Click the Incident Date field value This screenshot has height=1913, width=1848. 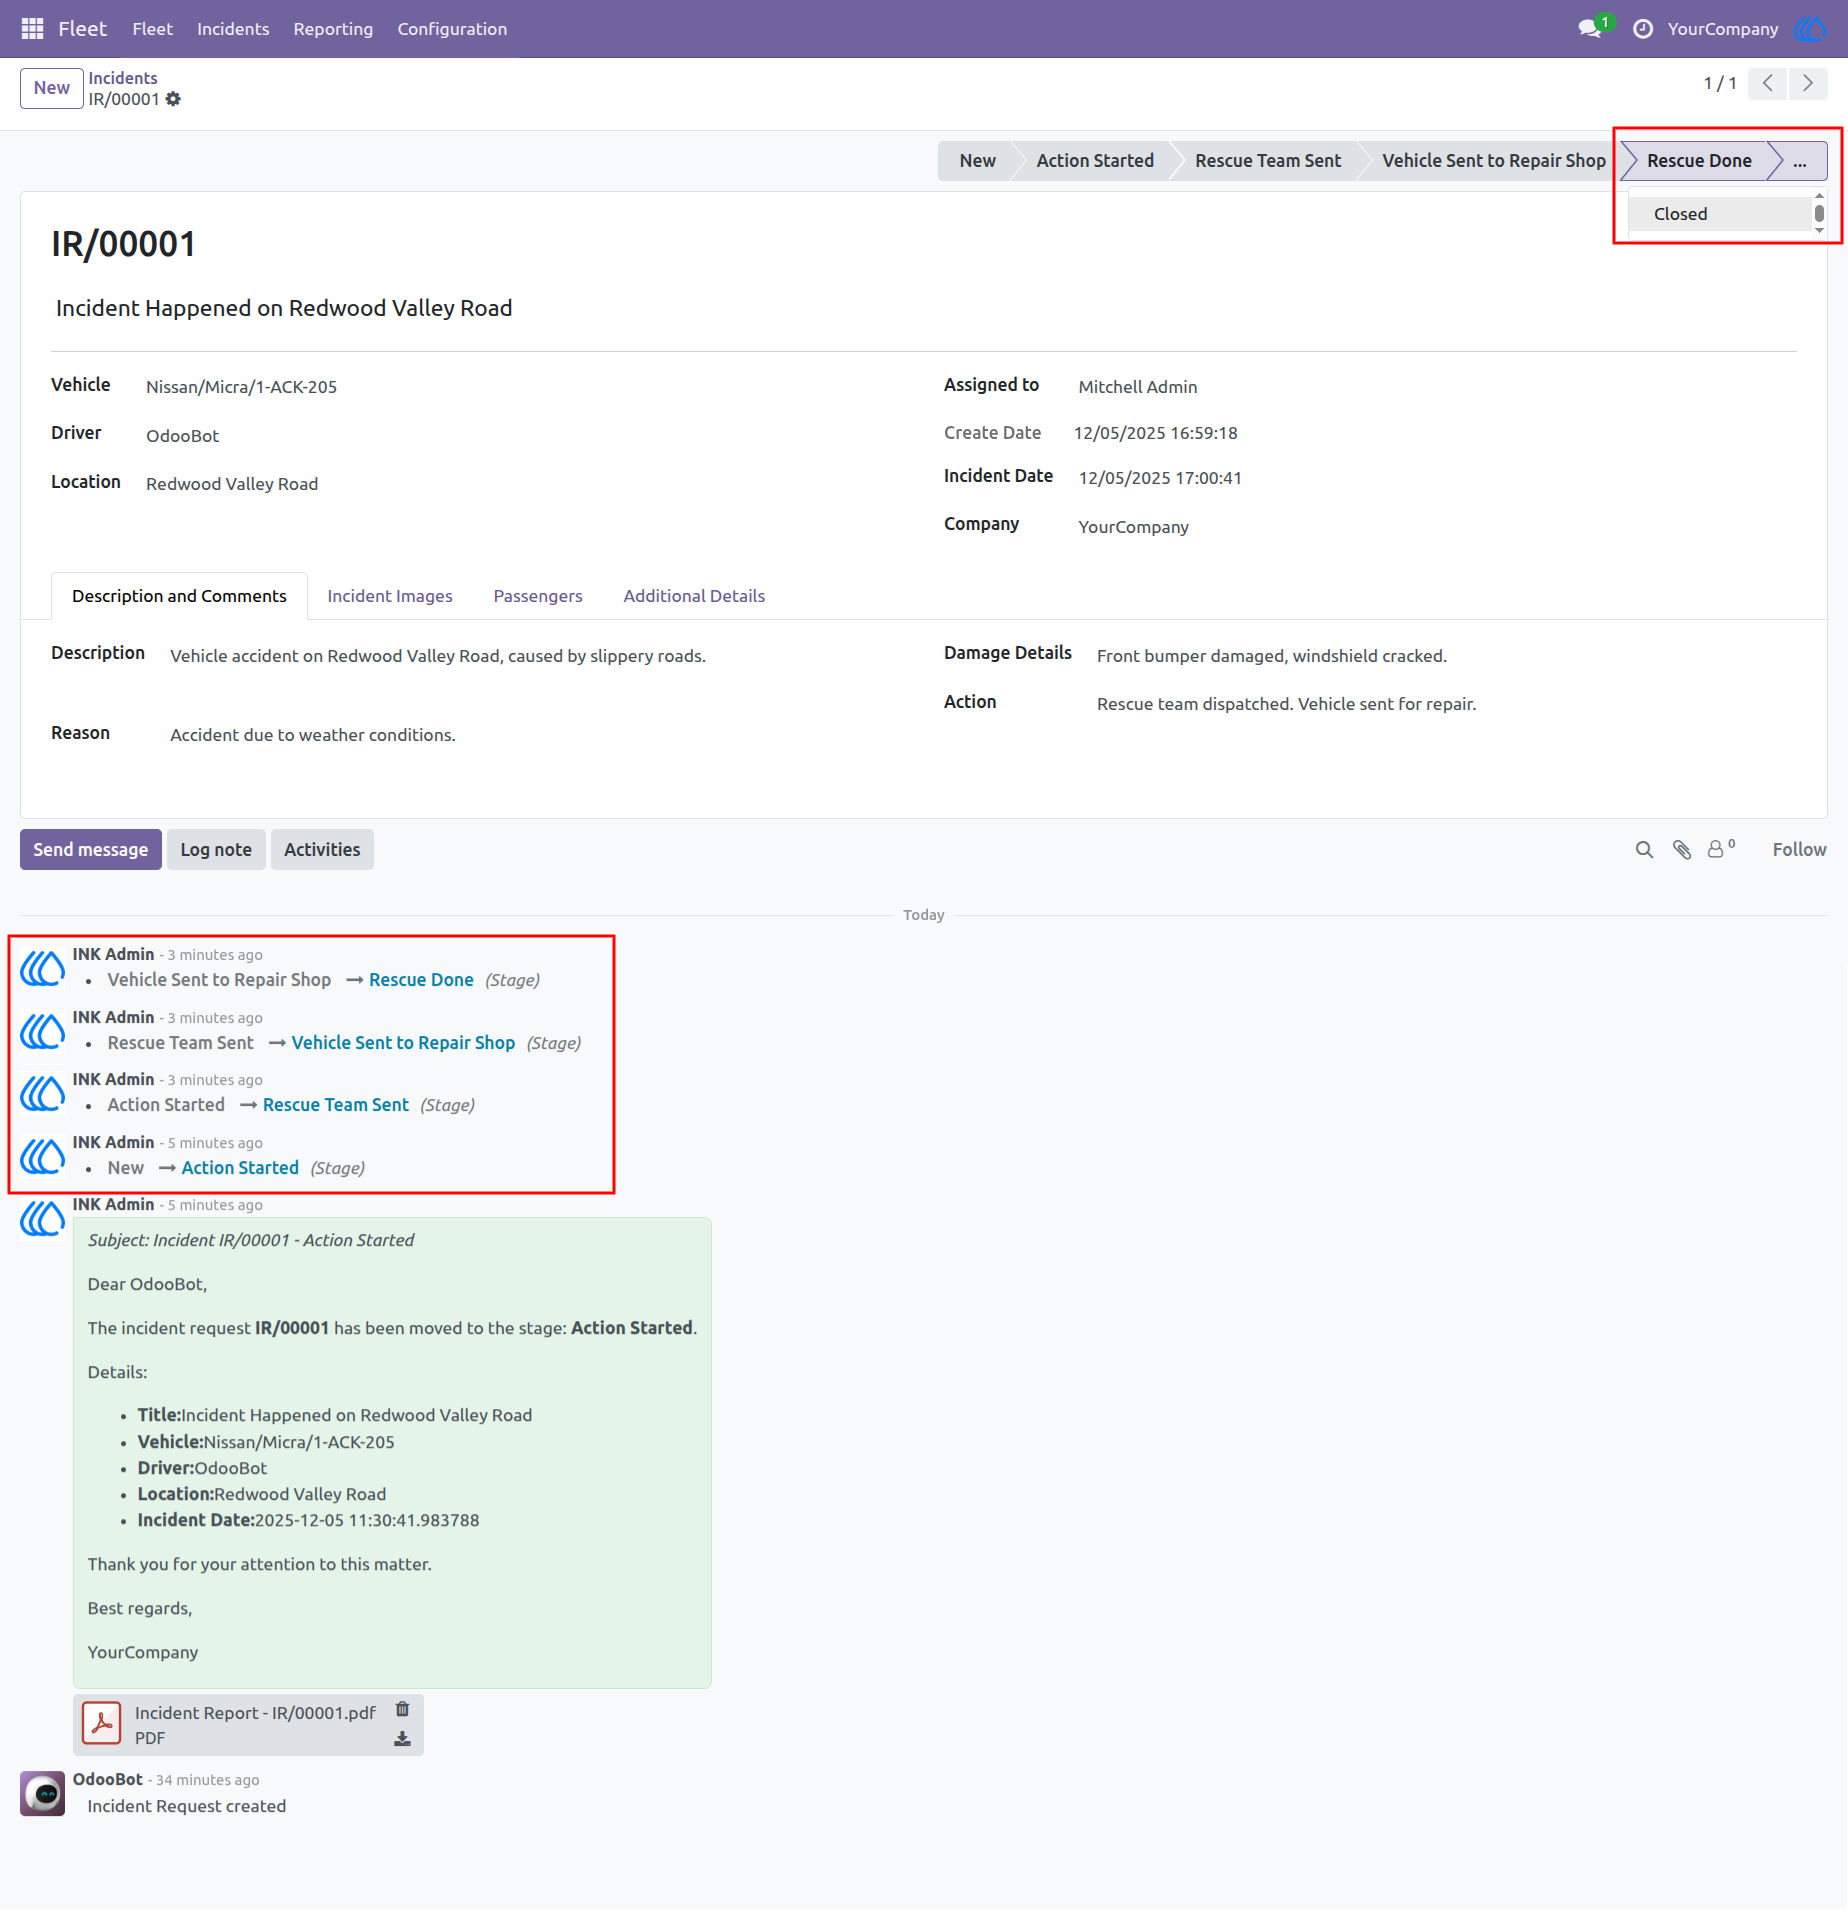[x=1160, y=478]
